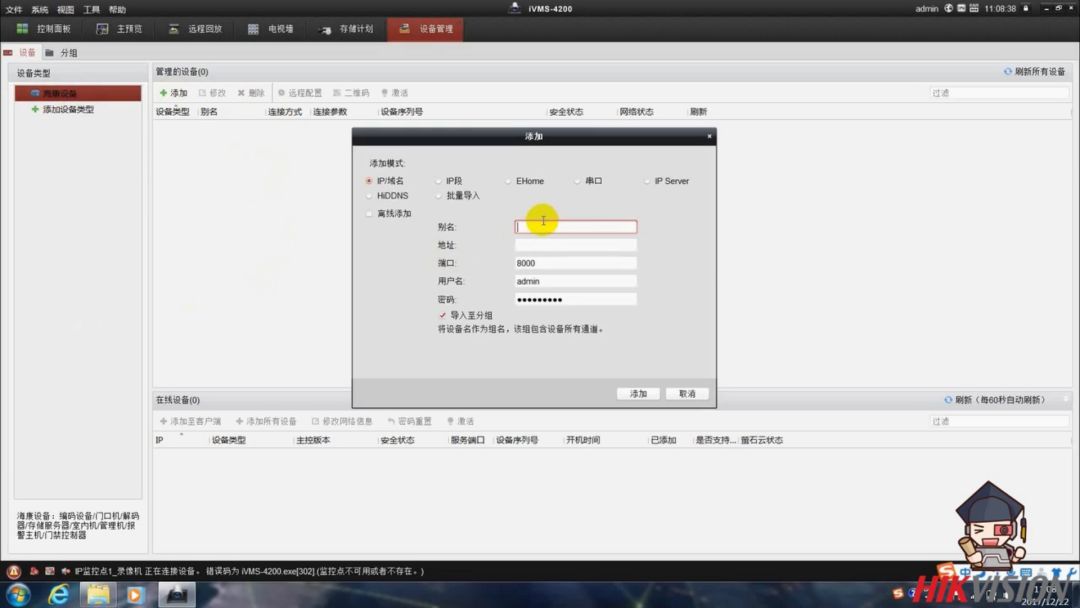Sort by 设备序列号 column in managed devices
This screenshot has height=608, width=1080.
(402, 112)
